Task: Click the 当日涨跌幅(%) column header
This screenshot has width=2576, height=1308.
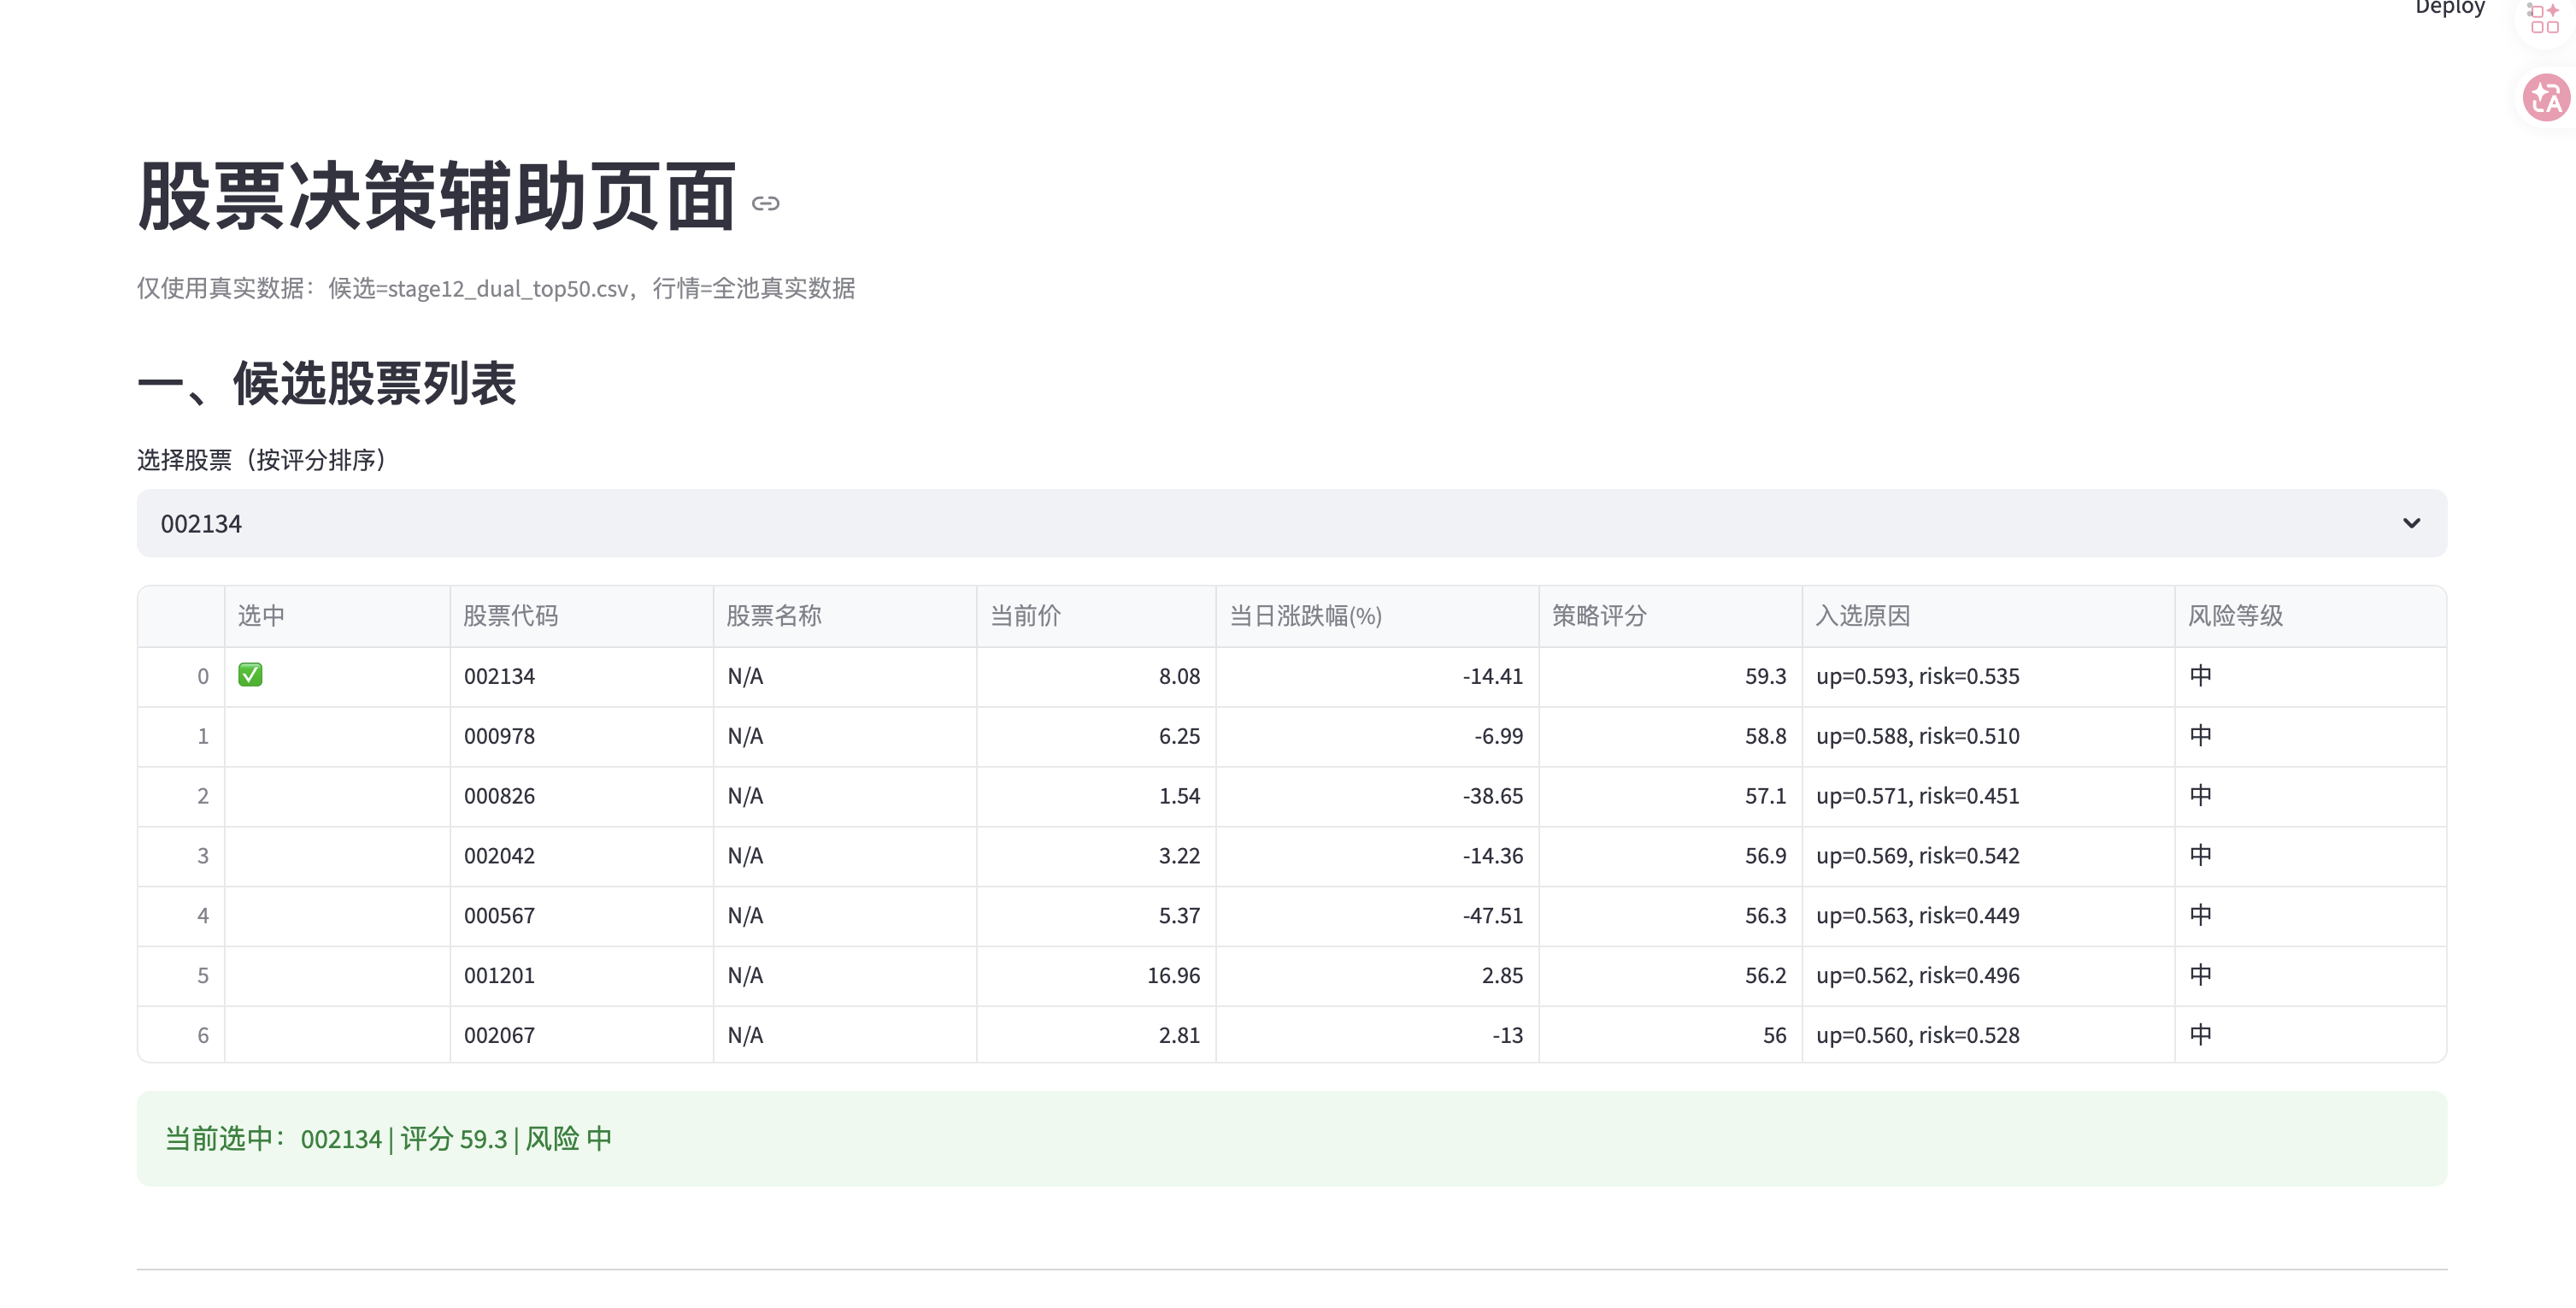Action: pos(1305,616)
